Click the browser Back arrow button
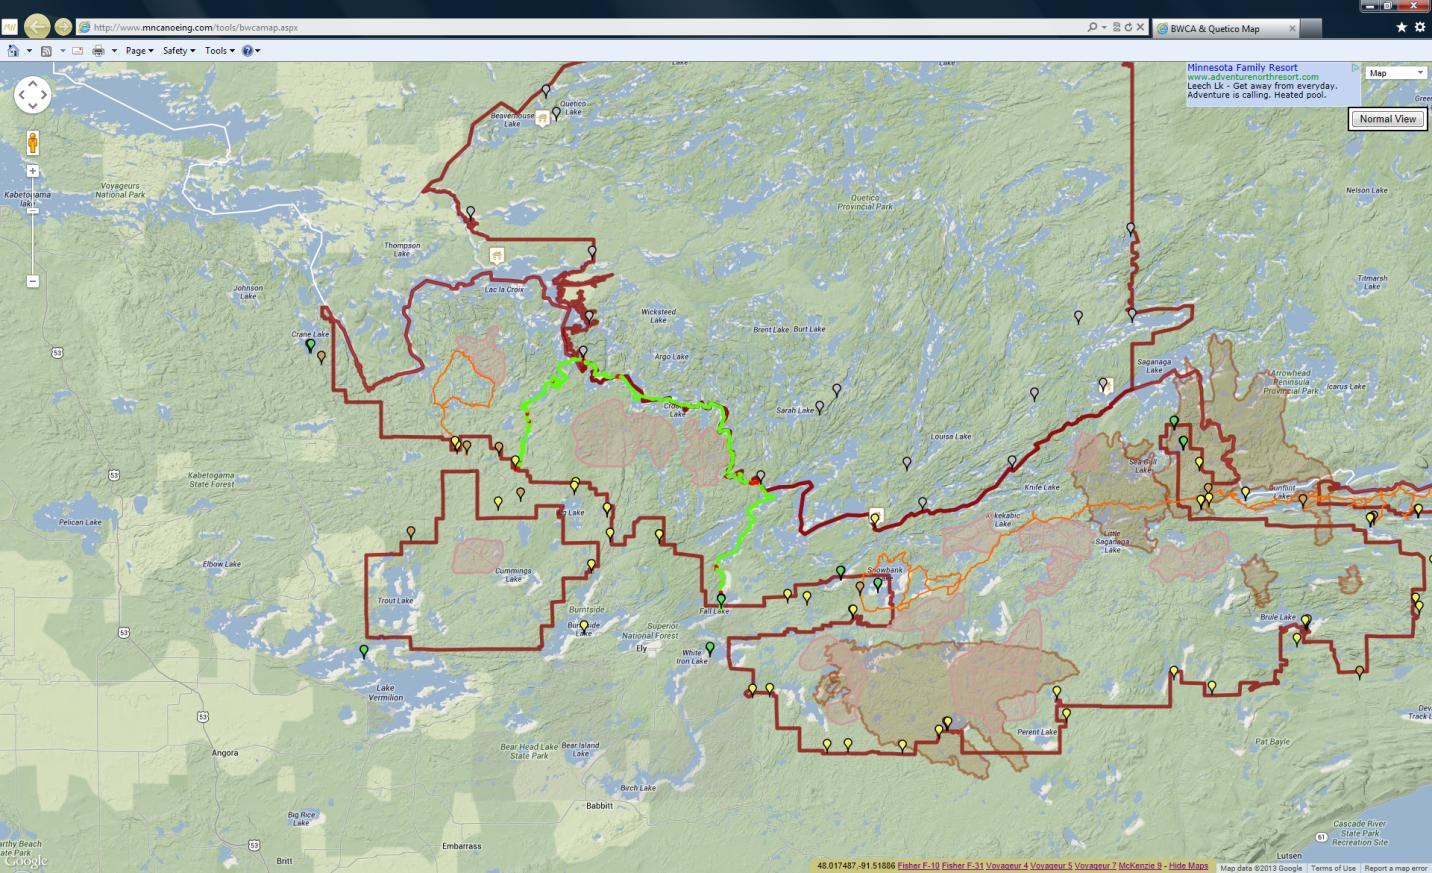The image size is (1432, 873). [x=37, y=26]
